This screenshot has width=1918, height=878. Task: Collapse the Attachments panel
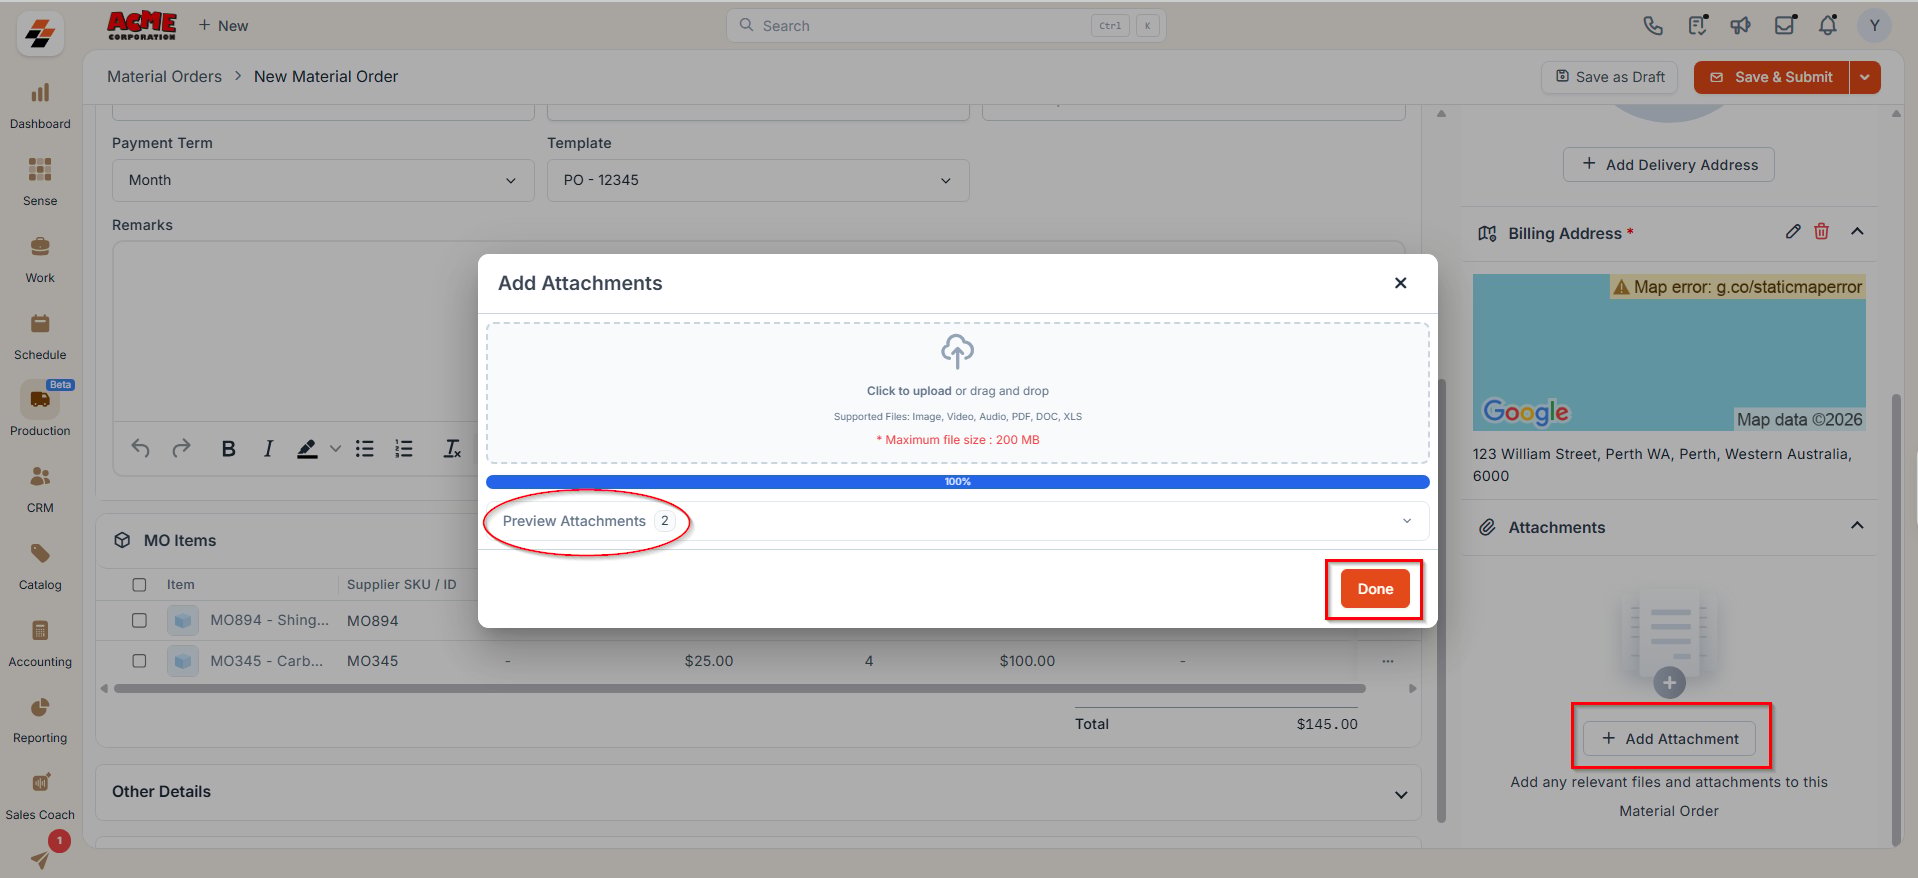click(x=1857, y=525)
